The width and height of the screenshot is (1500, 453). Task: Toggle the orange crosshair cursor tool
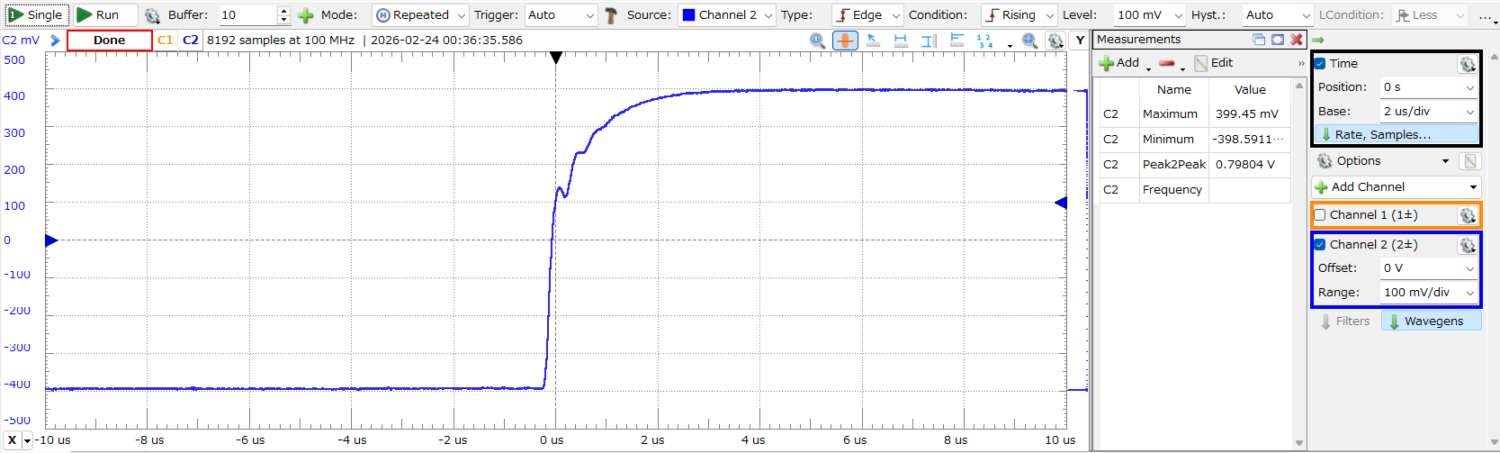[845, 40]
